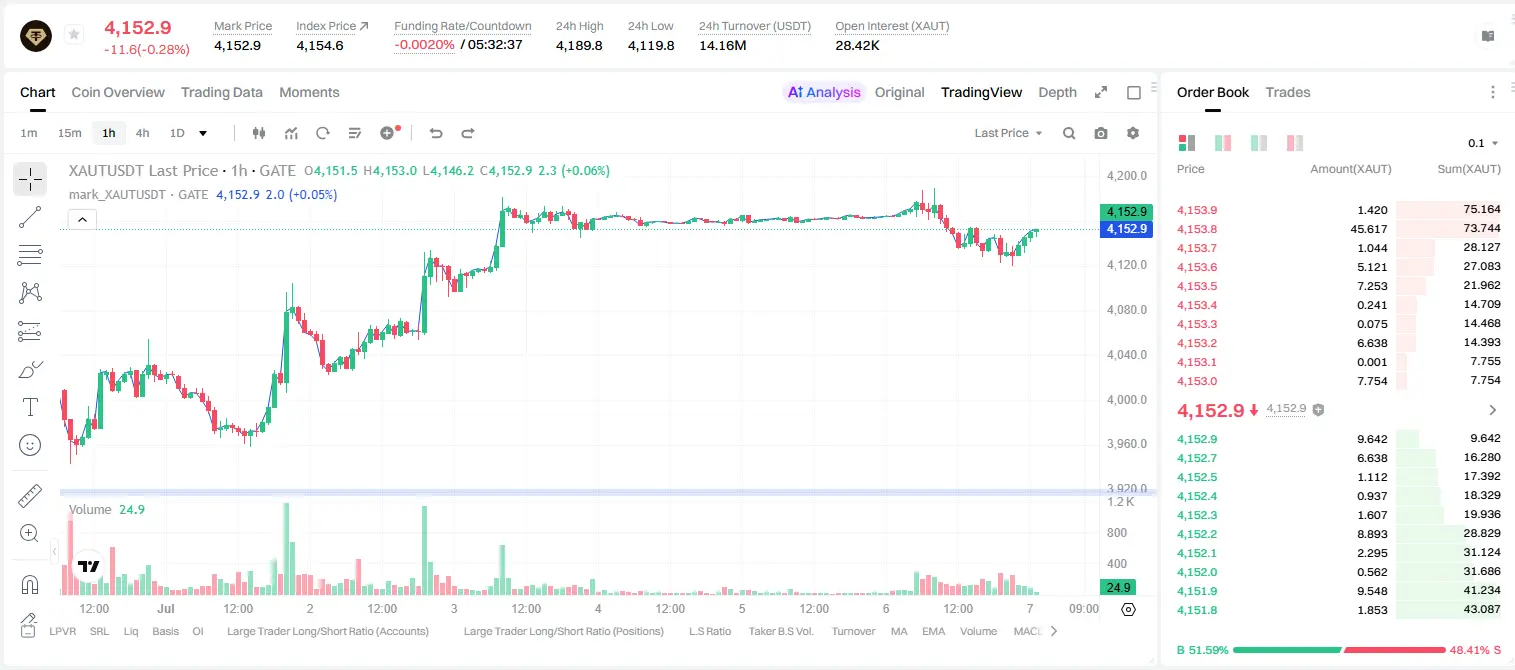Expand the 1D timeframe dropdown arrow
The width and height of the screenshot is (1515, 670).
pyautogui.click(x=203, y=133)
